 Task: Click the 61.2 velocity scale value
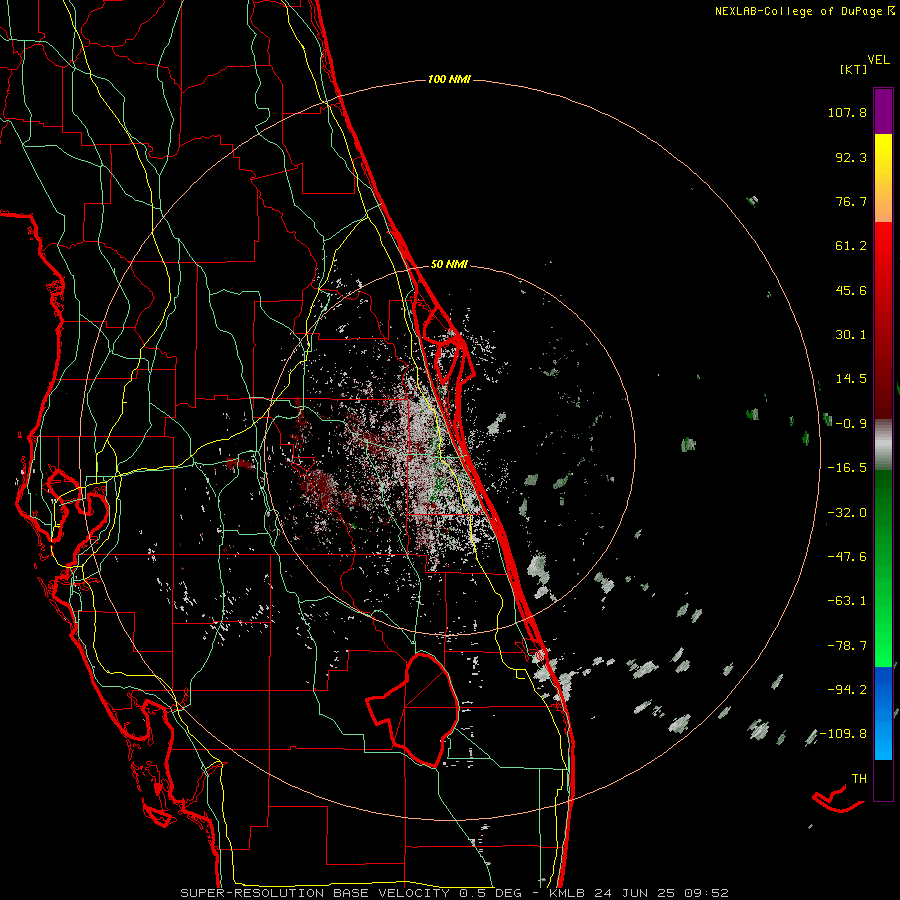pos(851,246)
